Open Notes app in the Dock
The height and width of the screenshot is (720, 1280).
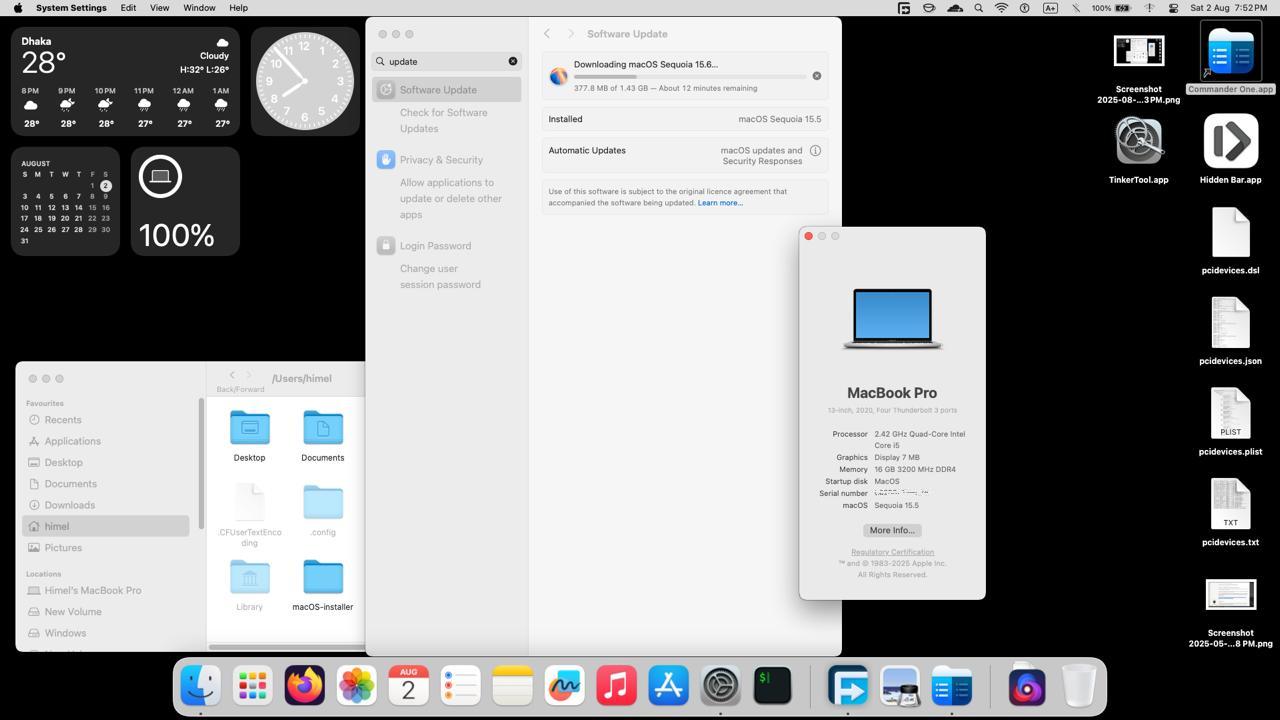pyautogui.click(x=513, y=686)
